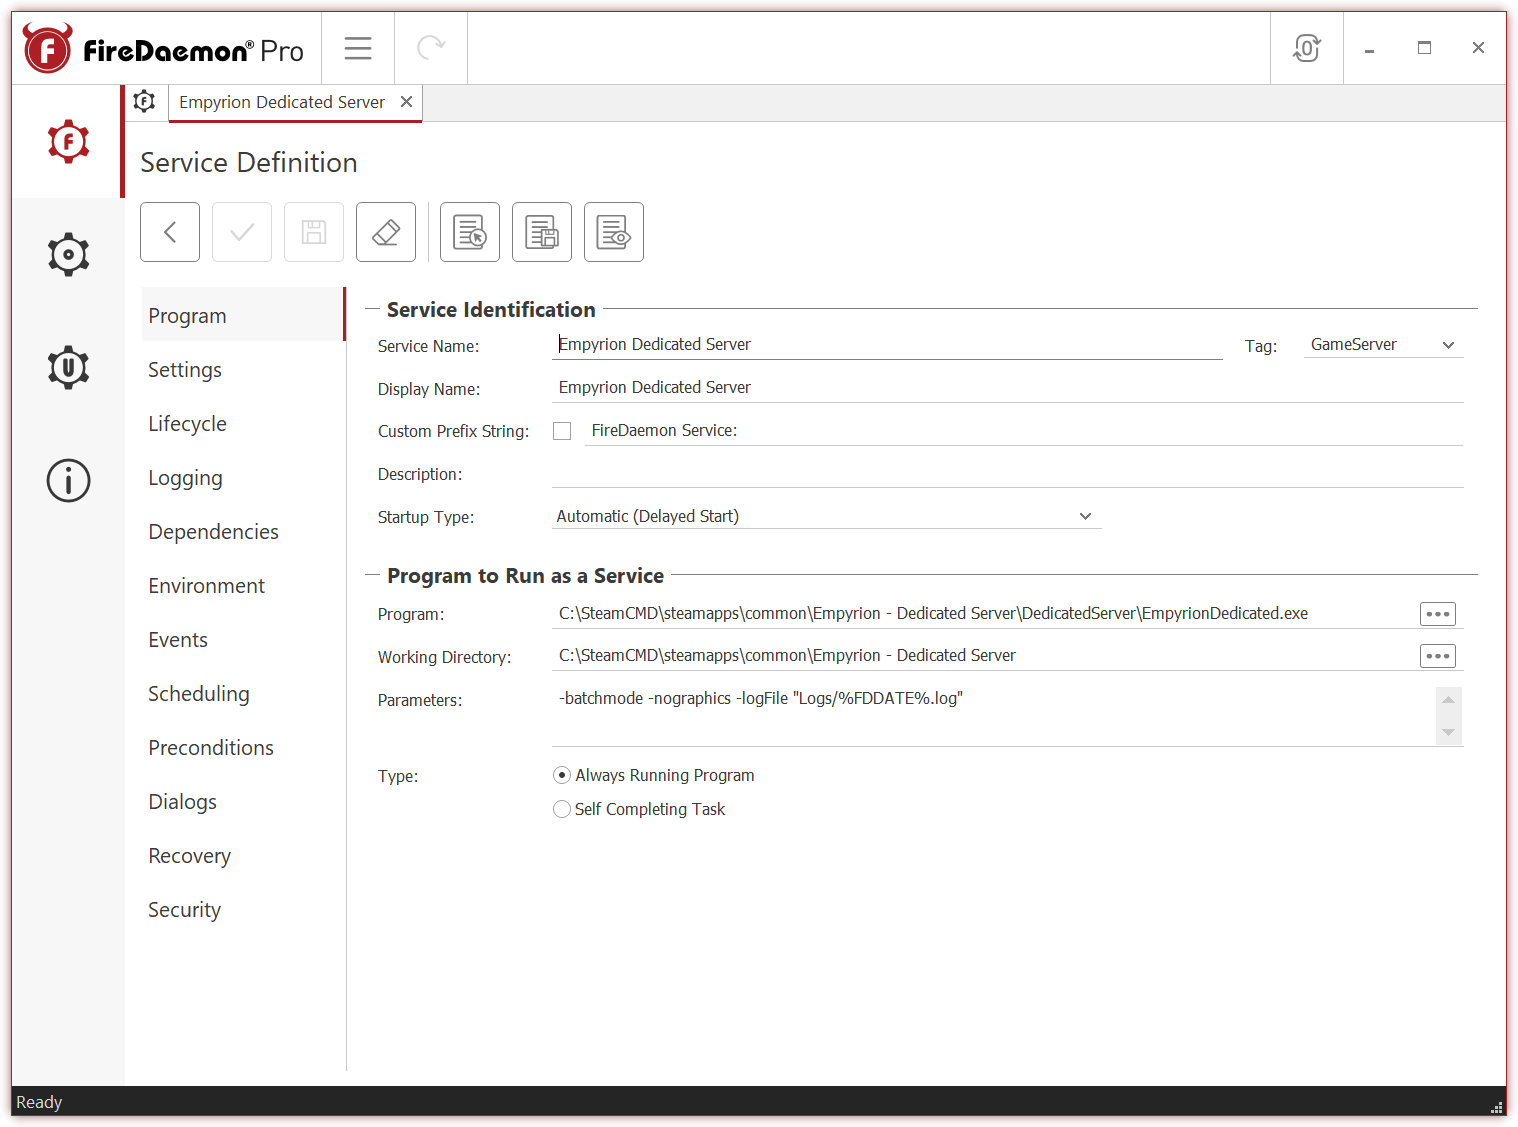The width and height of the screenshot is (1518, 1127).
Task: Open the Preconditions section
Action: (x=243, y=747)
